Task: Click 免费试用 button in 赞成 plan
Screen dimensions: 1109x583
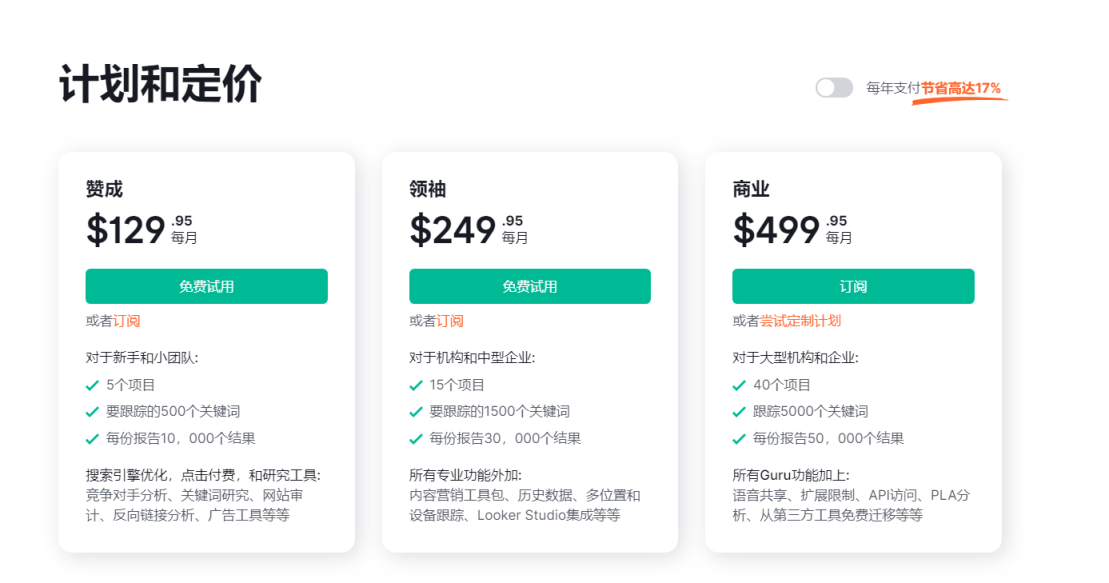Action: tap(206, 286)
